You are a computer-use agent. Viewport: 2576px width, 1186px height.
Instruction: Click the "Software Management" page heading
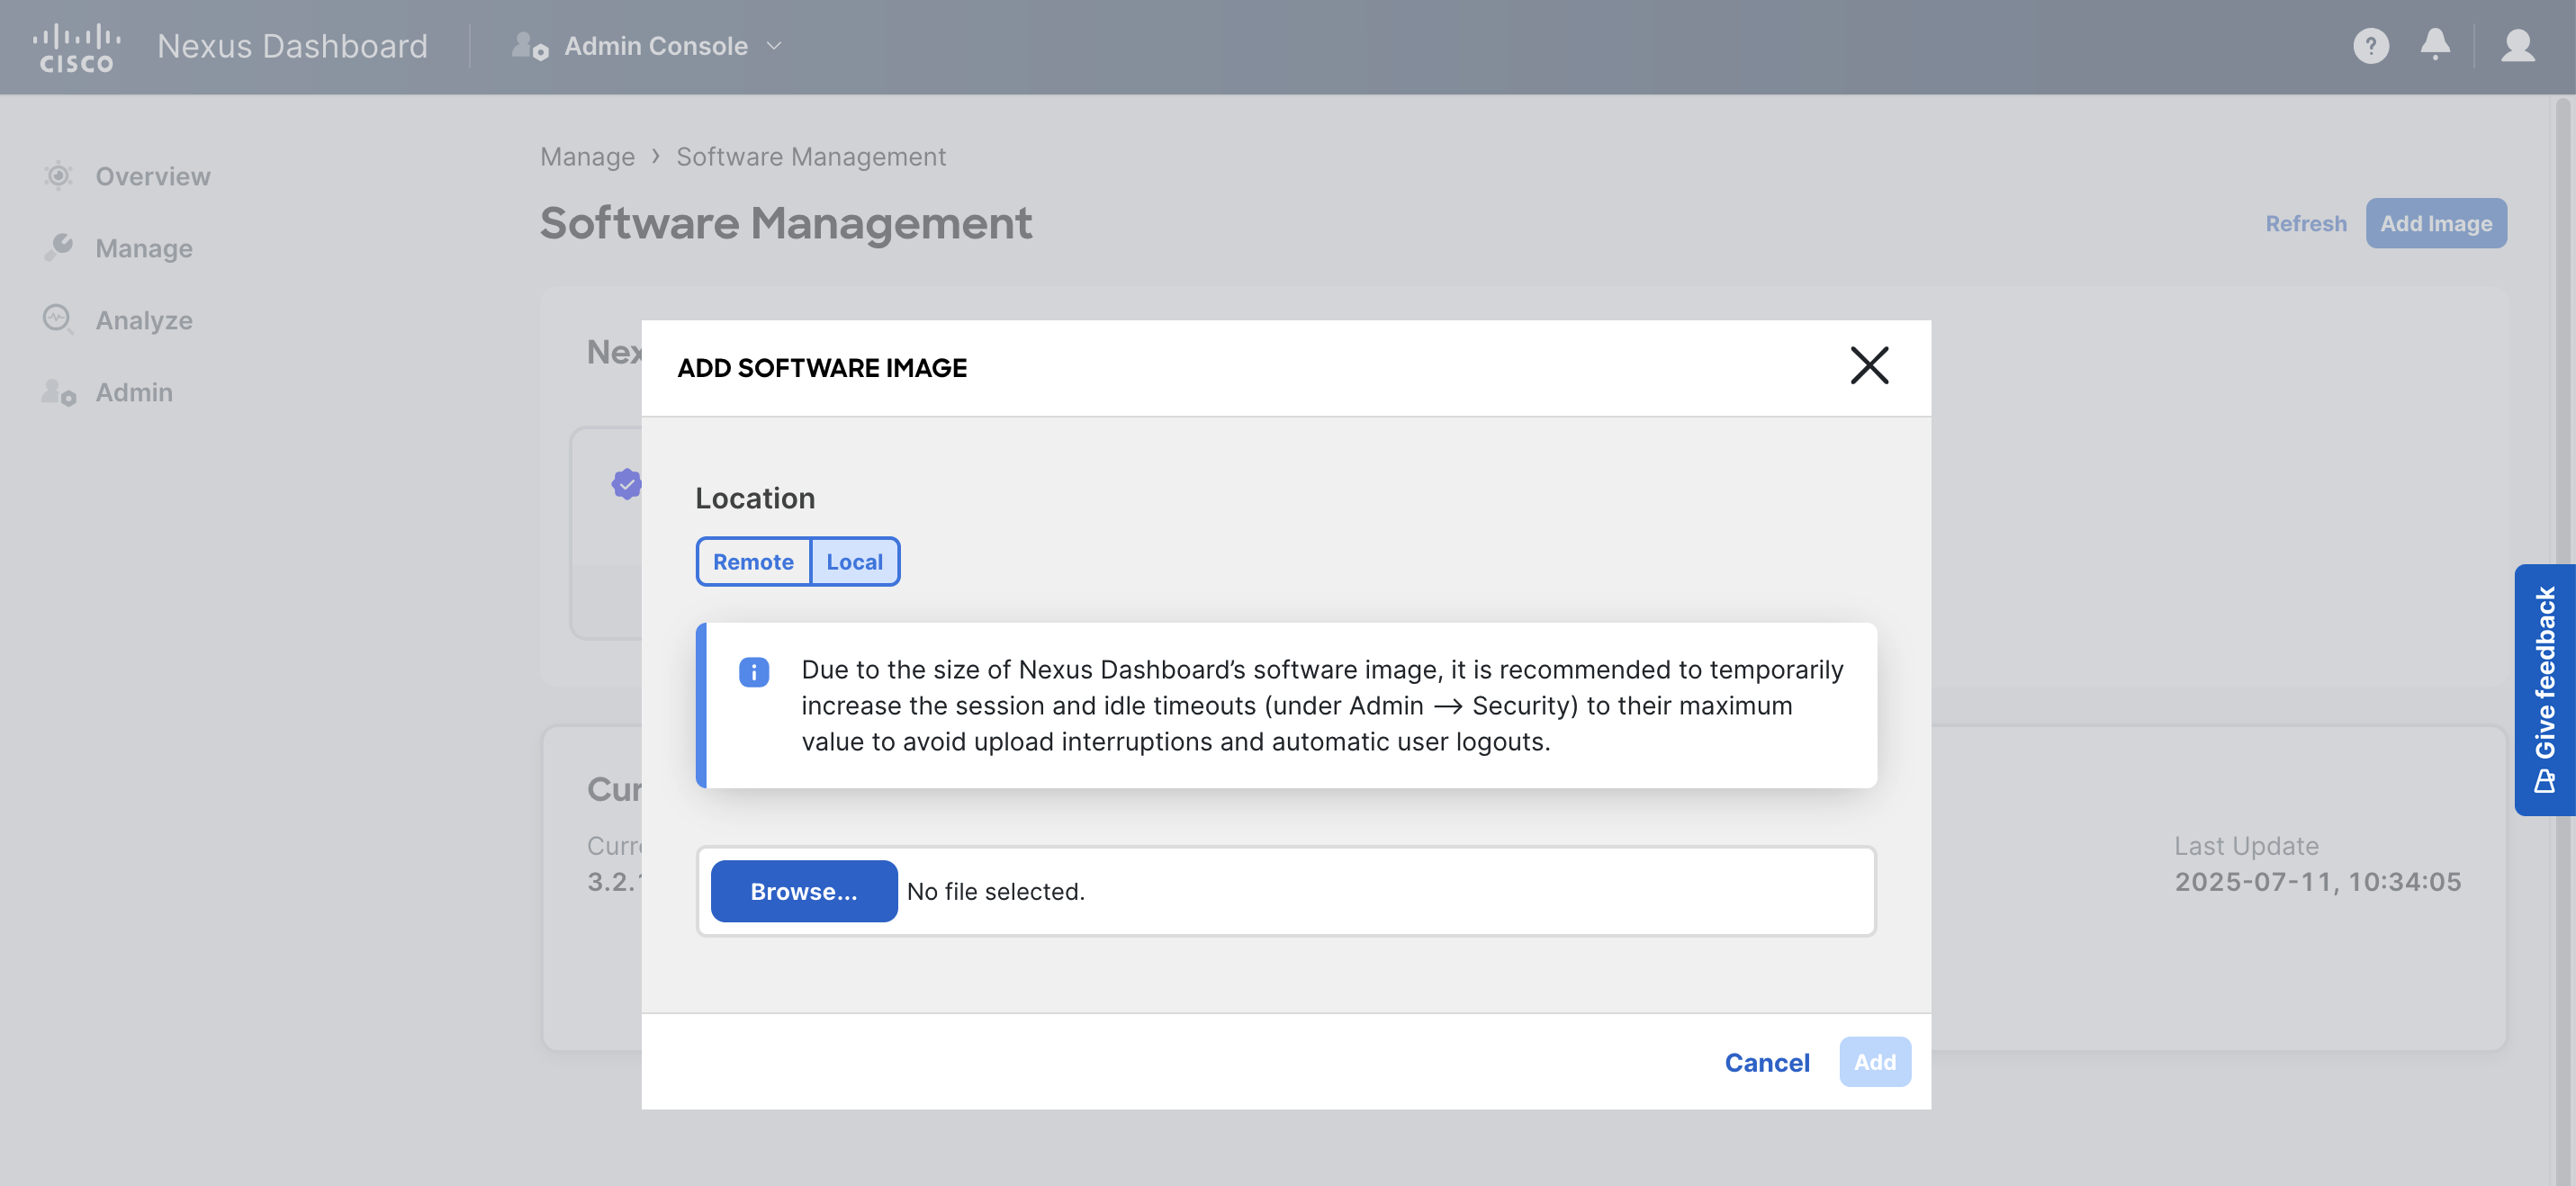(x=786, y=223)
